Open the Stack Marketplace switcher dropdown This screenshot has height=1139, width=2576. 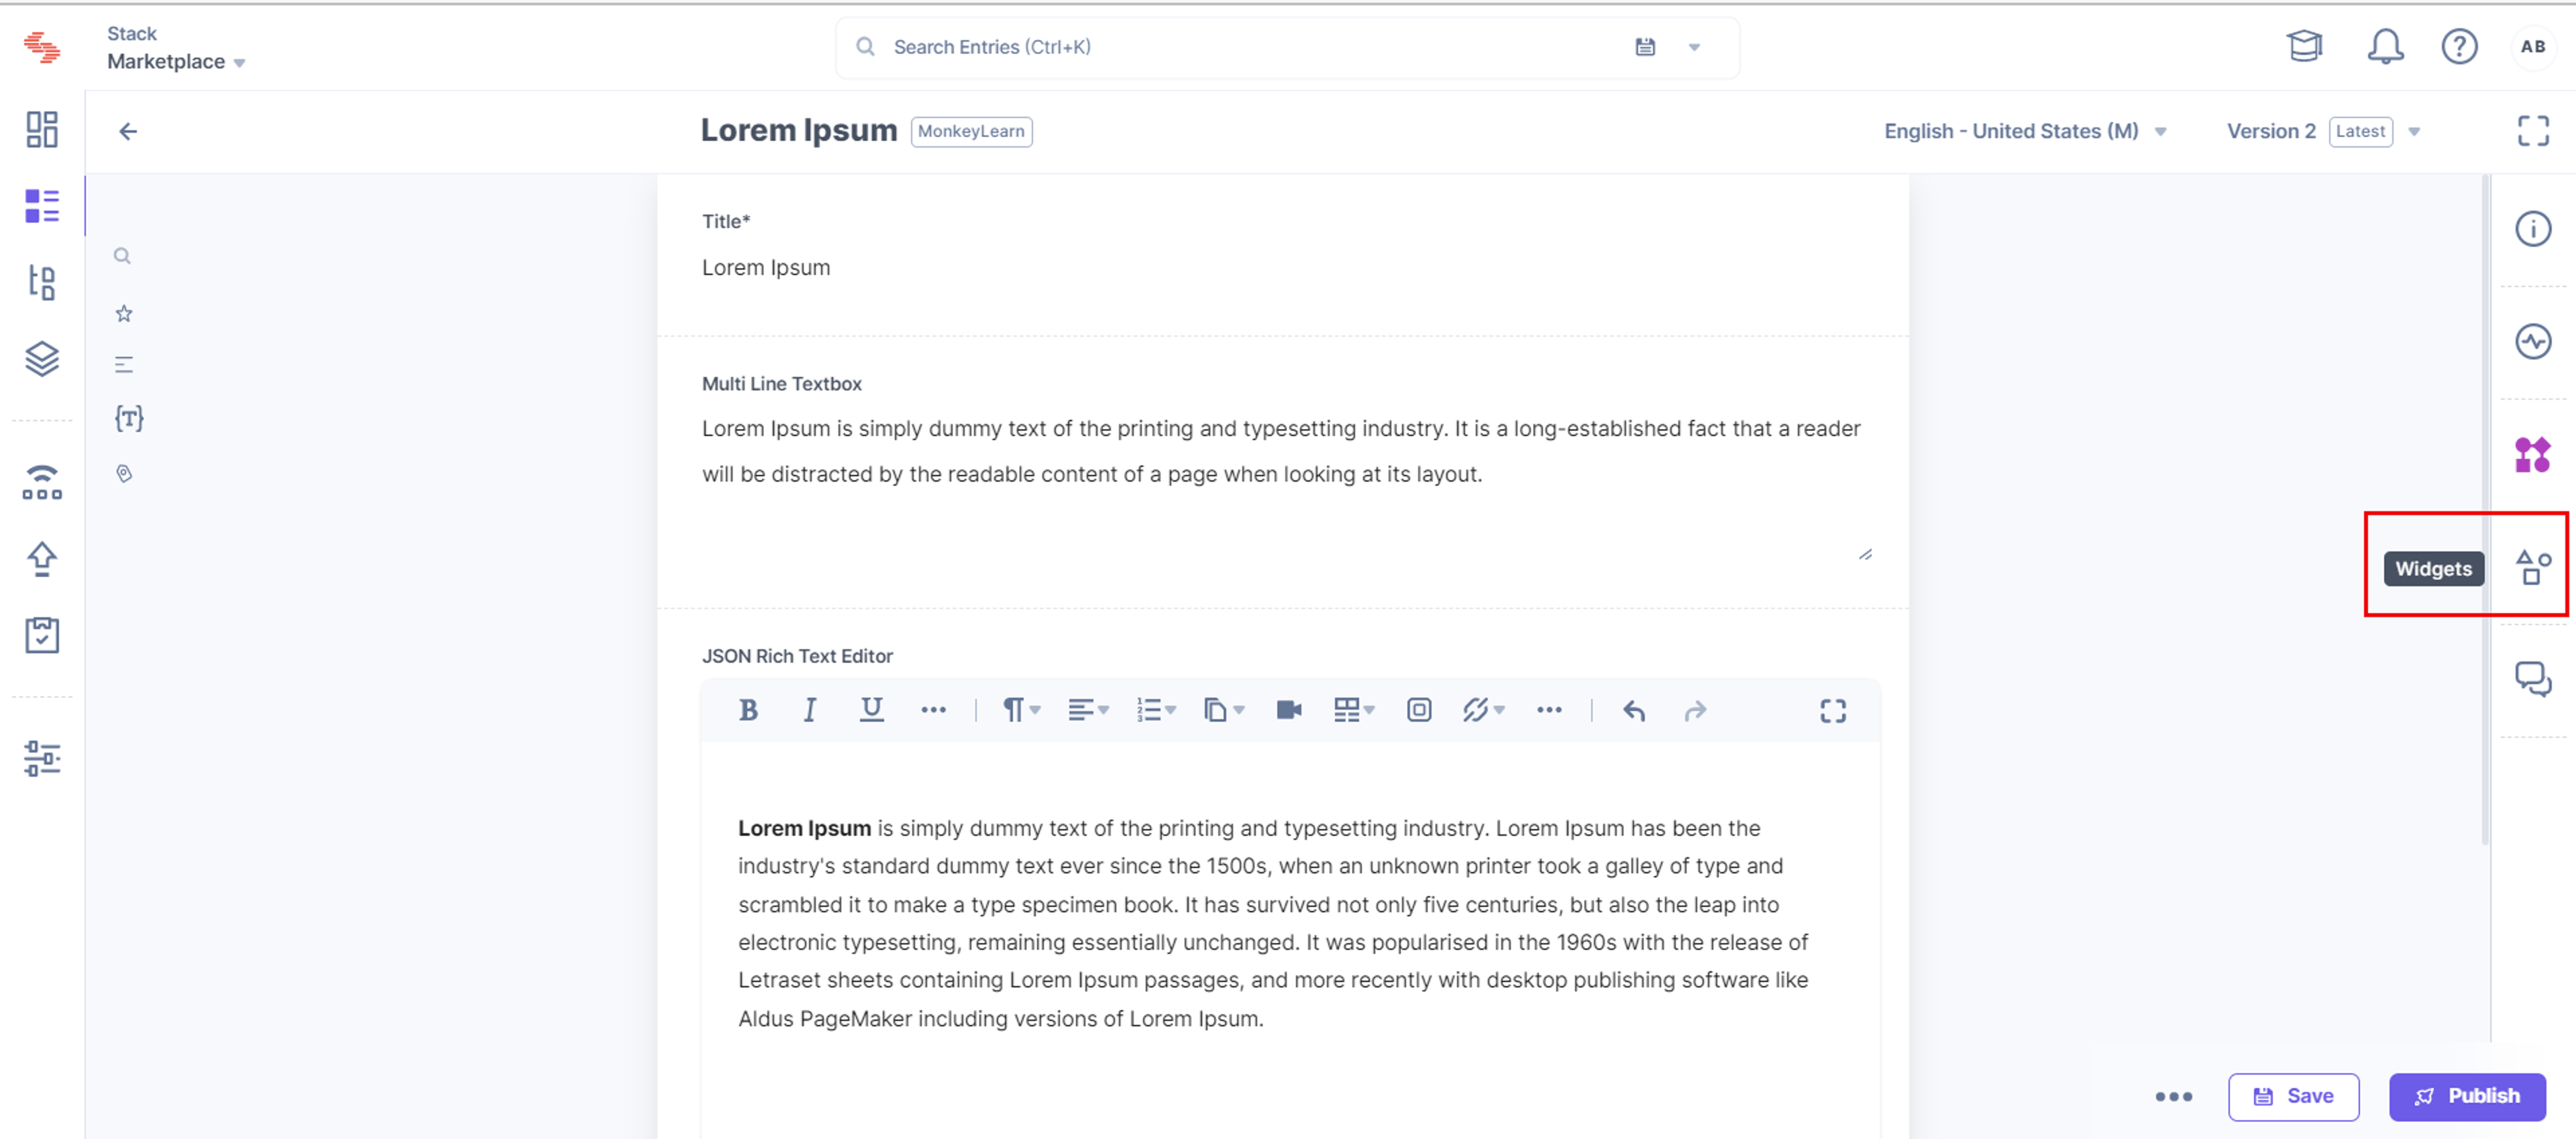176,48
